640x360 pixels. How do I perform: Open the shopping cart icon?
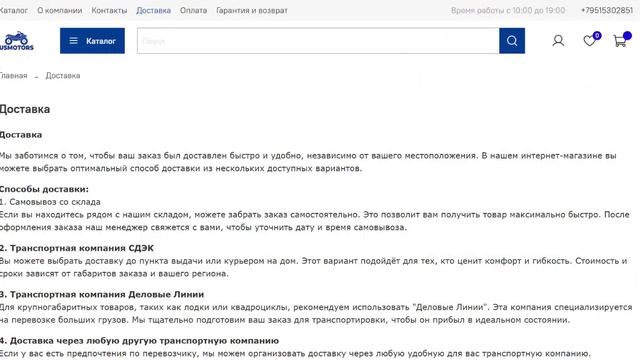(x=620, y=41)
